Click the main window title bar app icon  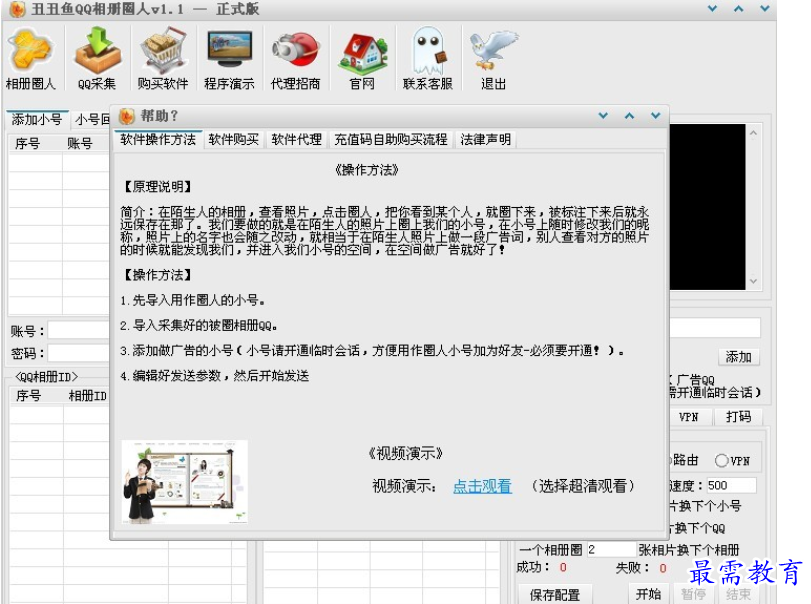click(18, 9)
